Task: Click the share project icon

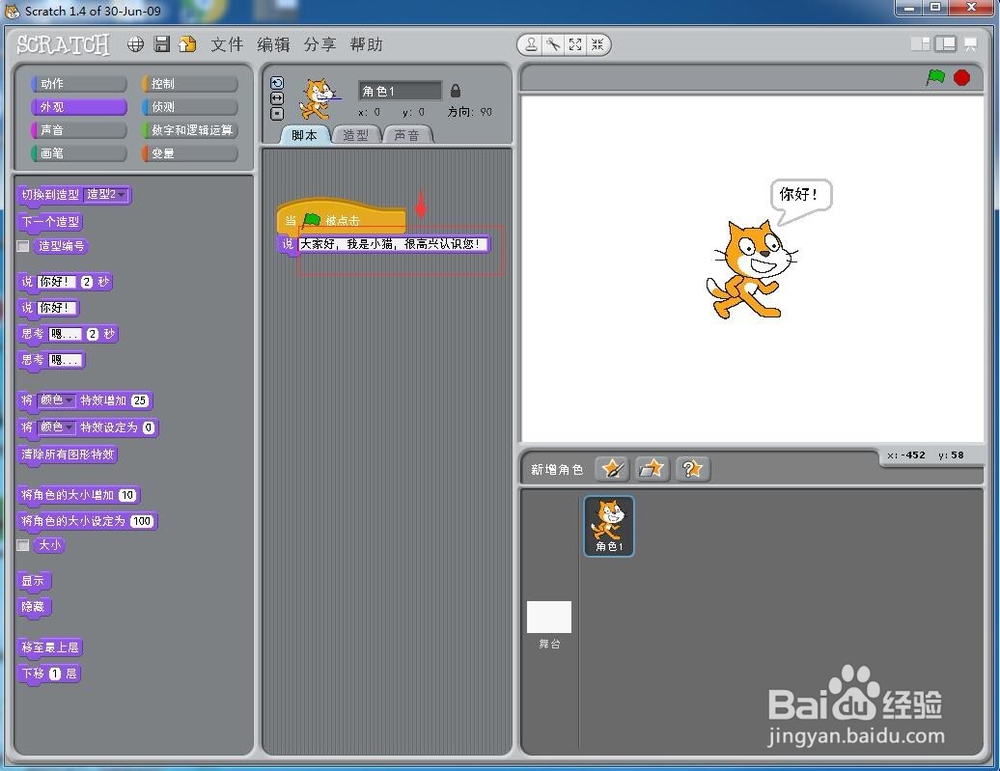Action: 188,44
